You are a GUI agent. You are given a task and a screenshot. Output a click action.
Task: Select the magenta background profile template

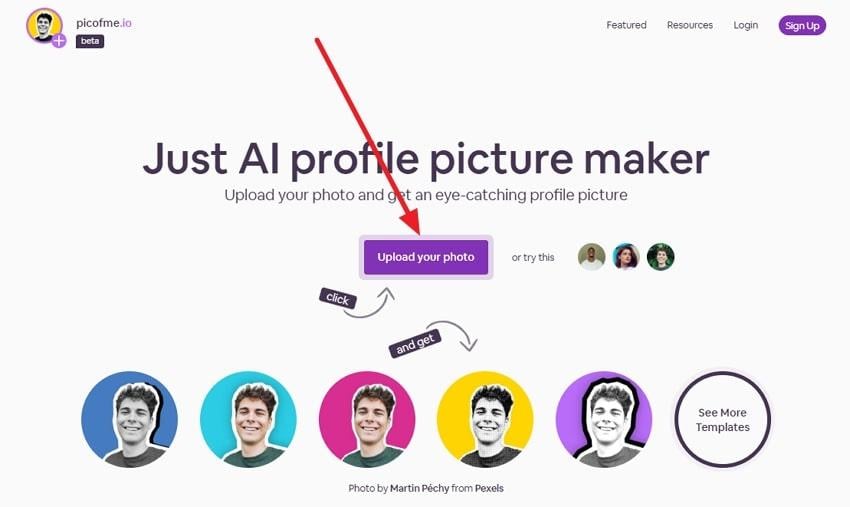(x=367, y=419)
